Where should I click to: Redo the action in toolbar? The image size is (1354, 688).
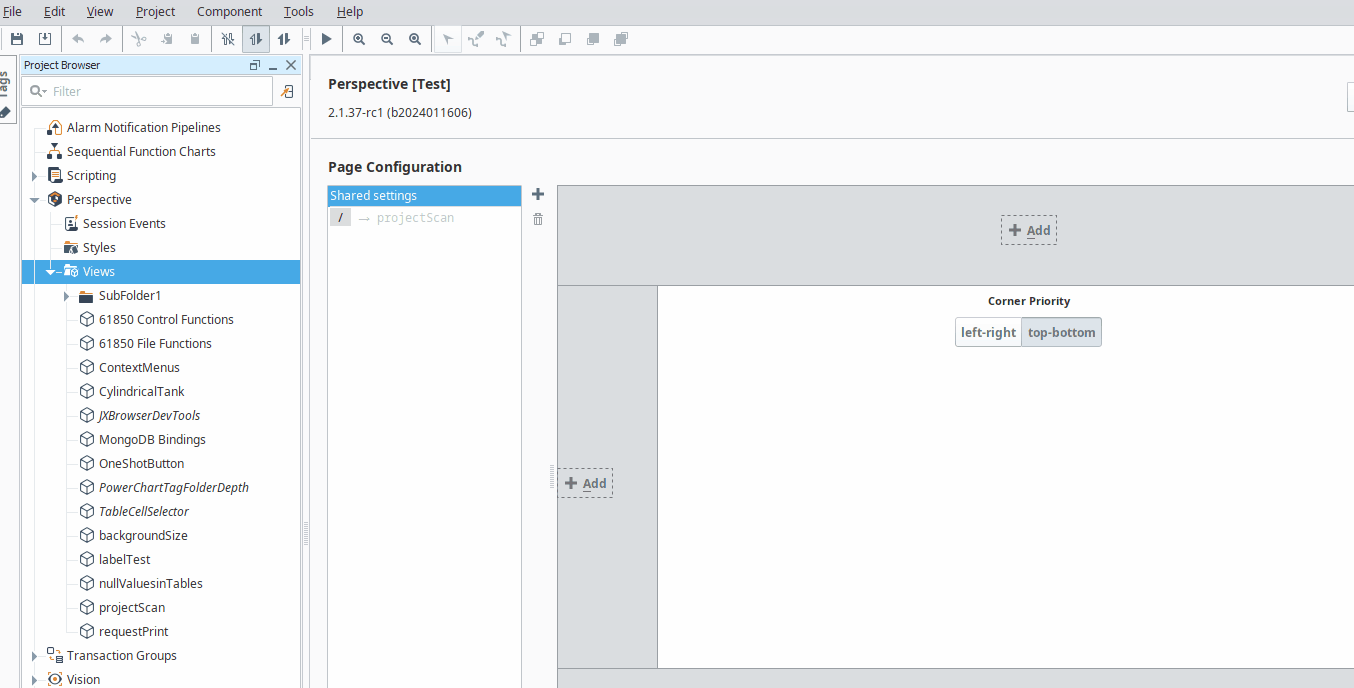pos(105,39)
